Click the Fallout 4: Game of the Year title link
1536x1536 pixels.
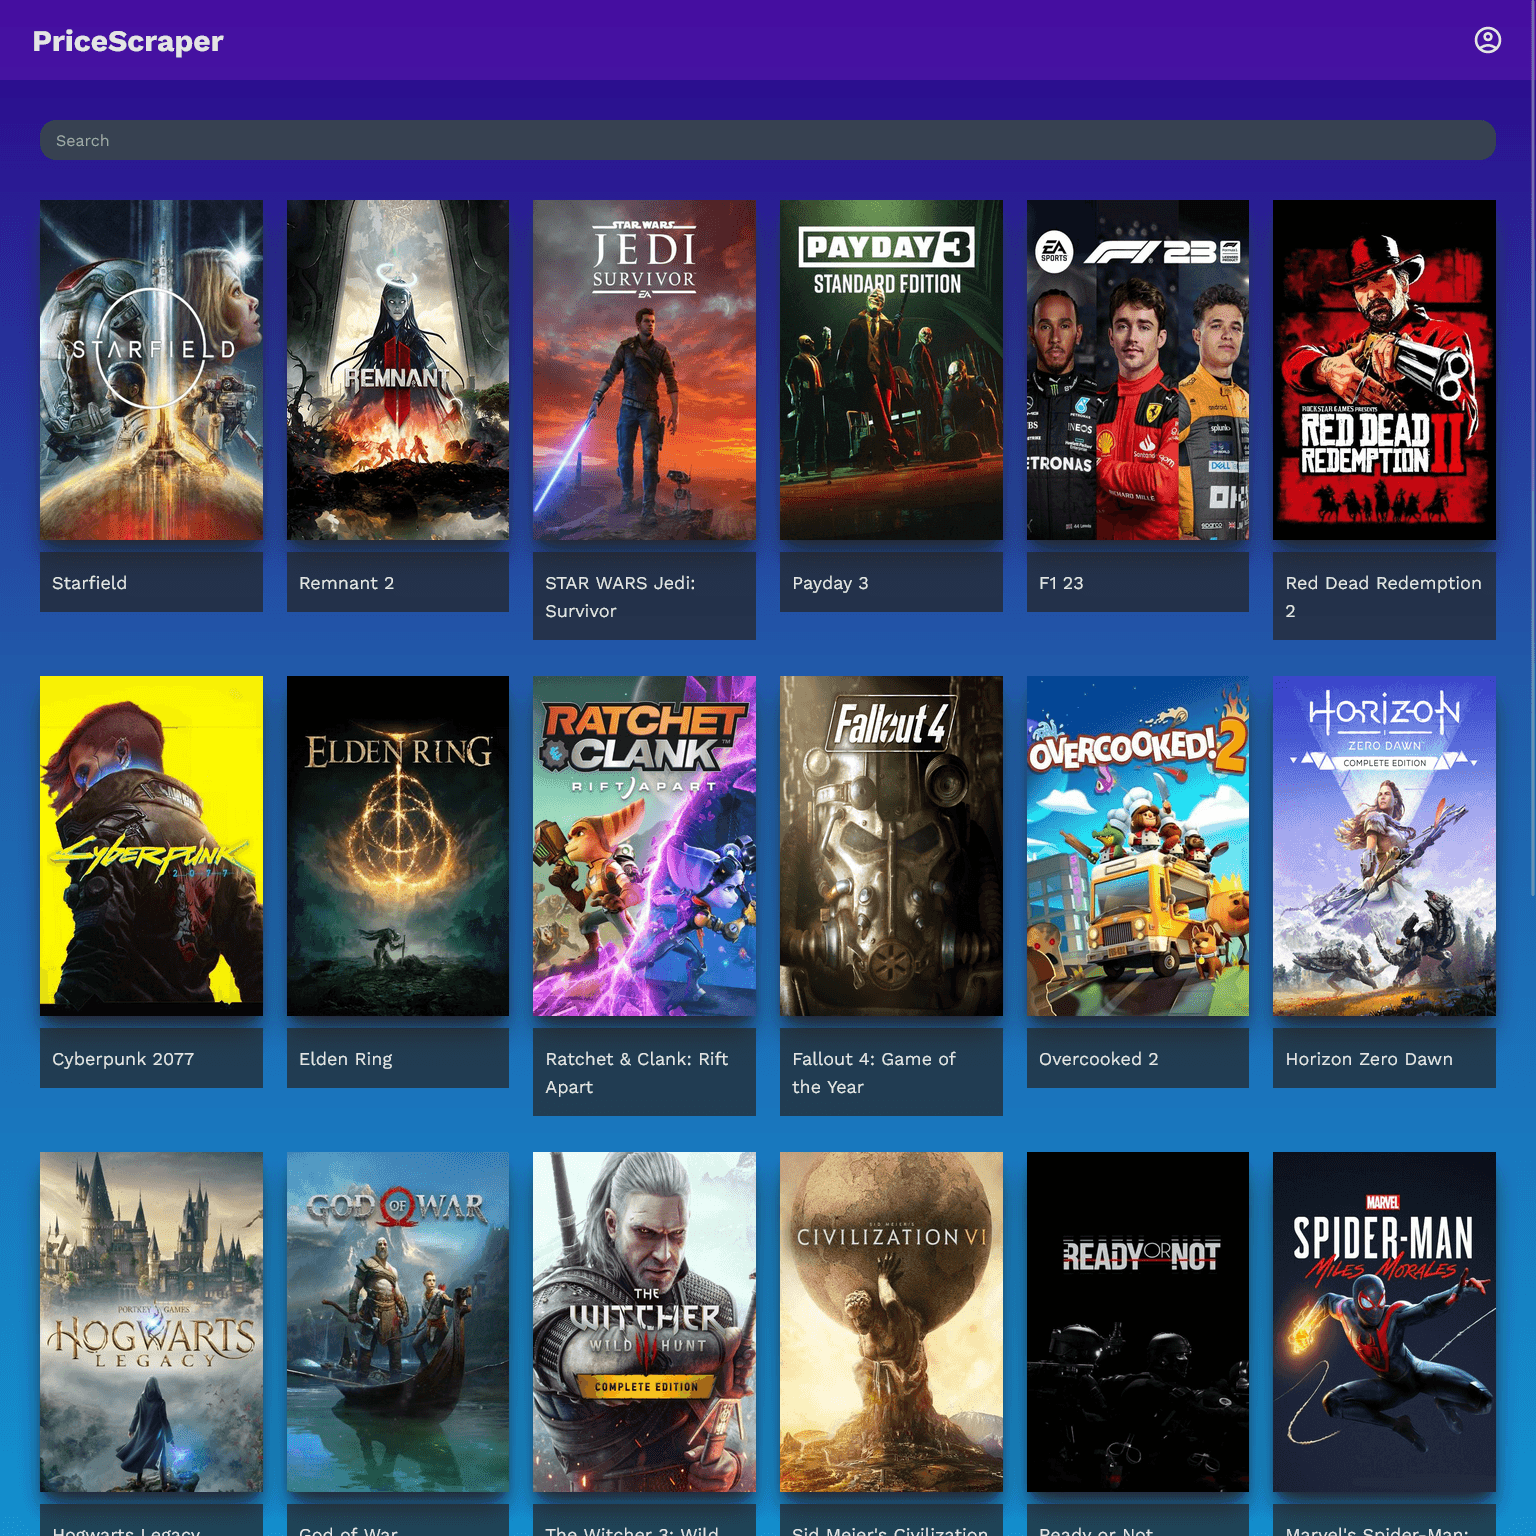[873, 1072]
